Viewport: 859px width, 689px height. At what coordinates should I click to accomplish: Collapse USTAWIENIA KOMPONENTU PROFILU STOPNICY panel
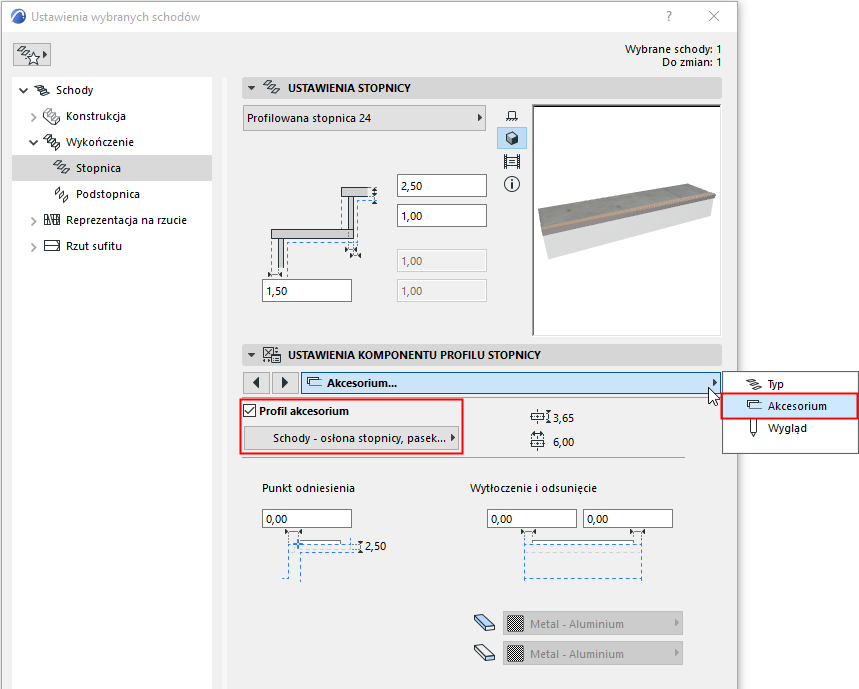[251, 355]
